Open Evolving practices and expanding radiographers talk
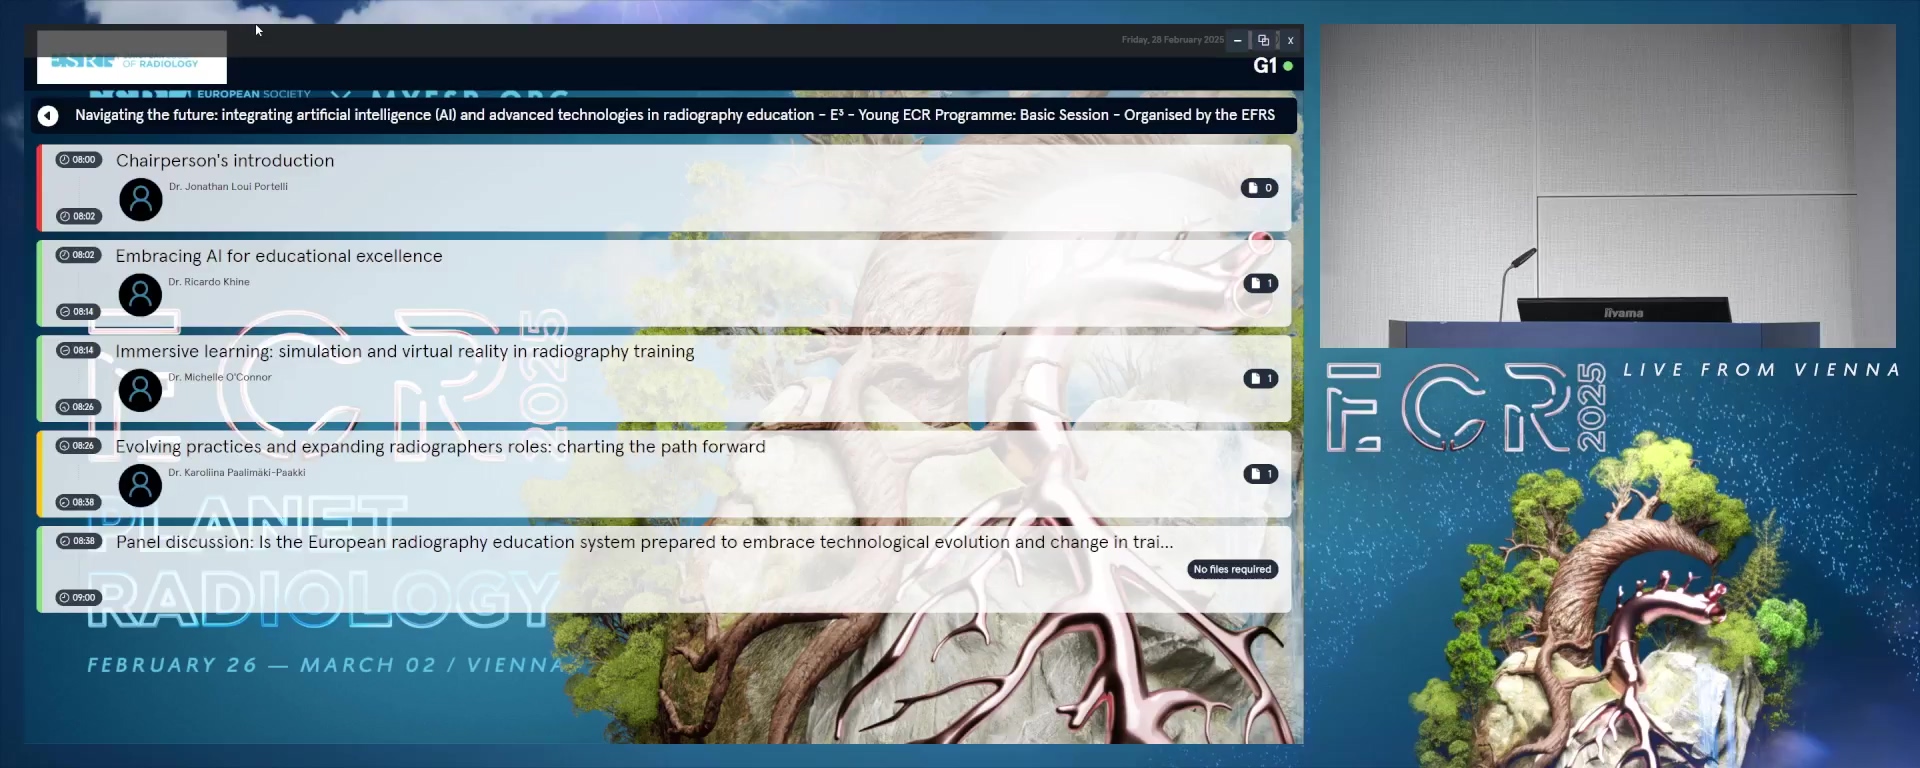Viewport: 1920px width, 768px height. pos(664,473)
